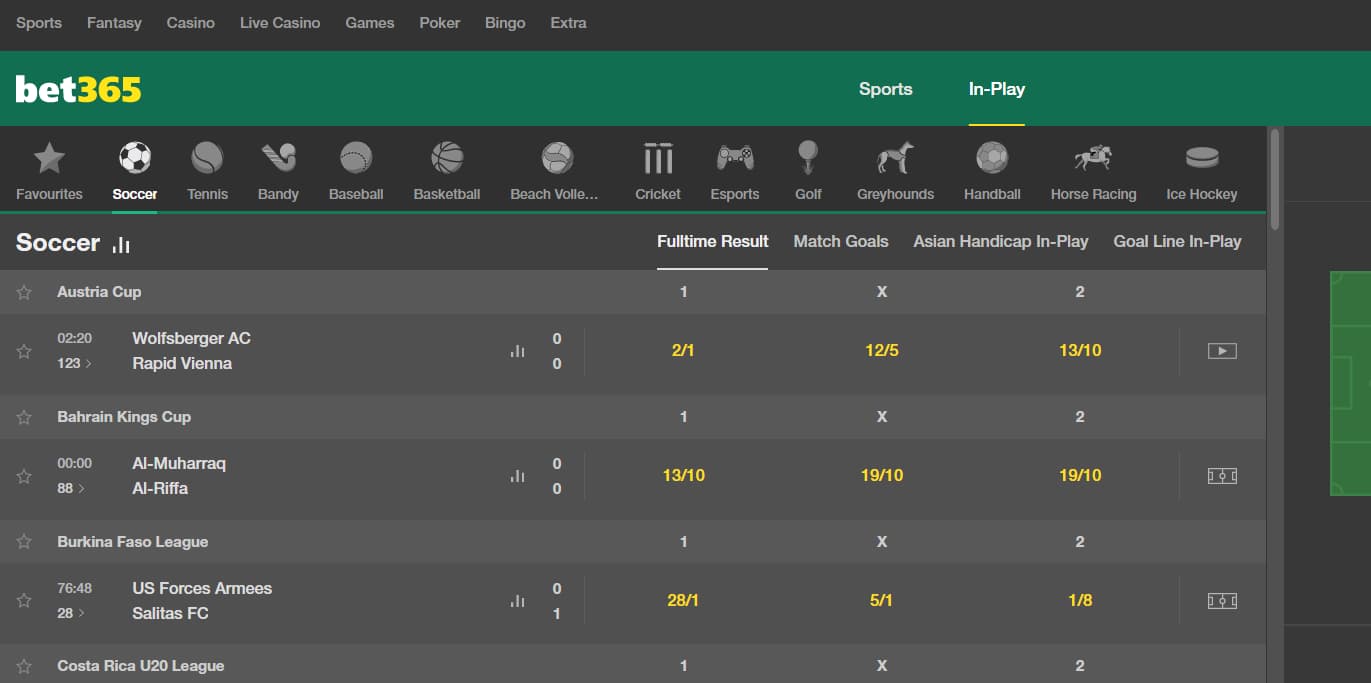Open stats icon for Al-Muharraq match
This screenshot has width=1371, height=683.
click(x=517, y=476)
